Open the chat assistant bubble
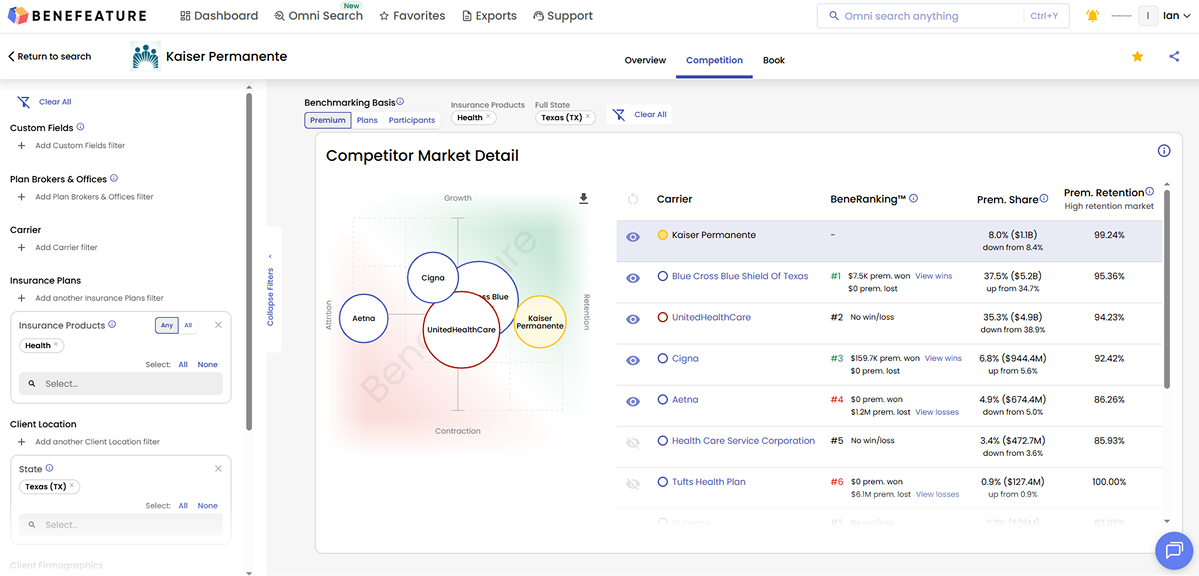 click(x=1174, y=550)
